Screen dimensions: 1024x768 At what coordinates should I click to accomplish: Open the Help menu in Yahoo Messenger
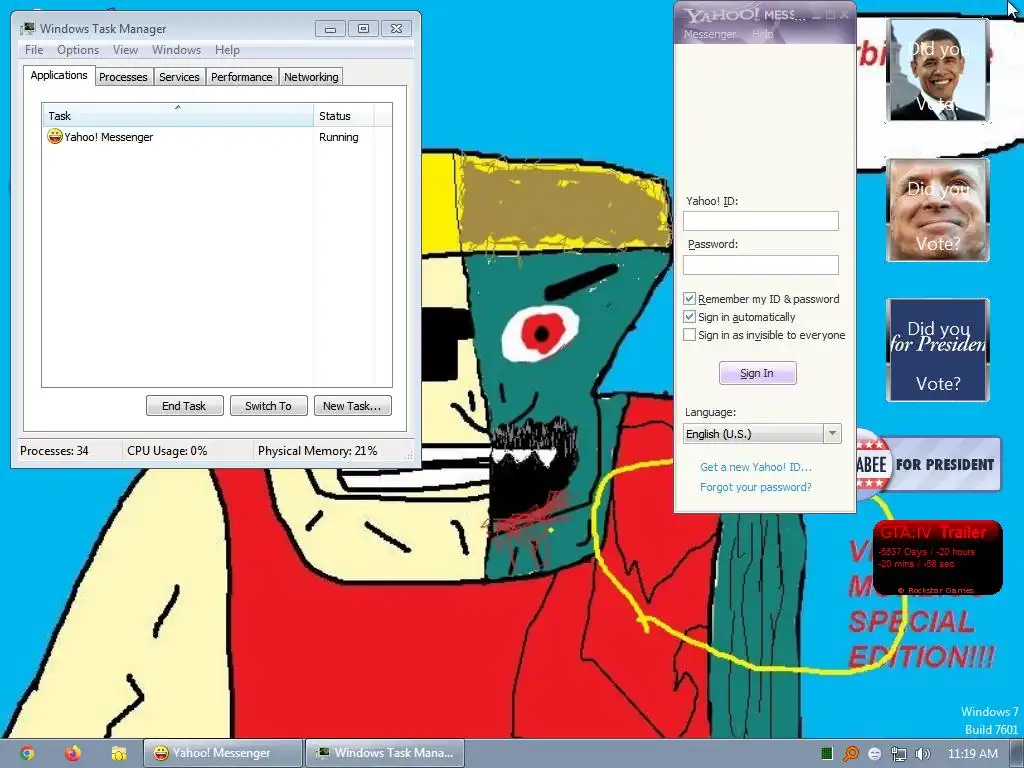coord(762,34)
